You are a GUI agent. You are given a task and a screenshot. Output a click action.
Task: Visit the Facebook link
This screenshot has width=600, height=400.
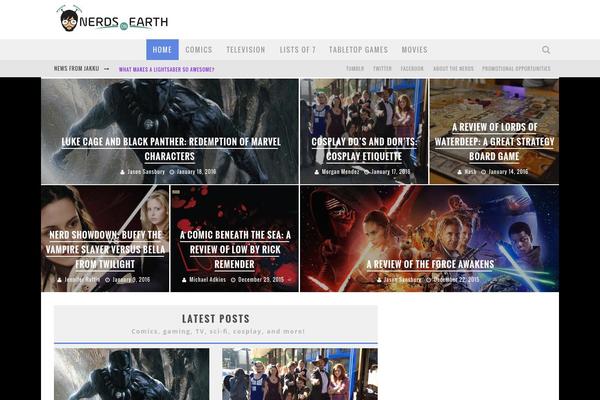(x=412, y=69)
